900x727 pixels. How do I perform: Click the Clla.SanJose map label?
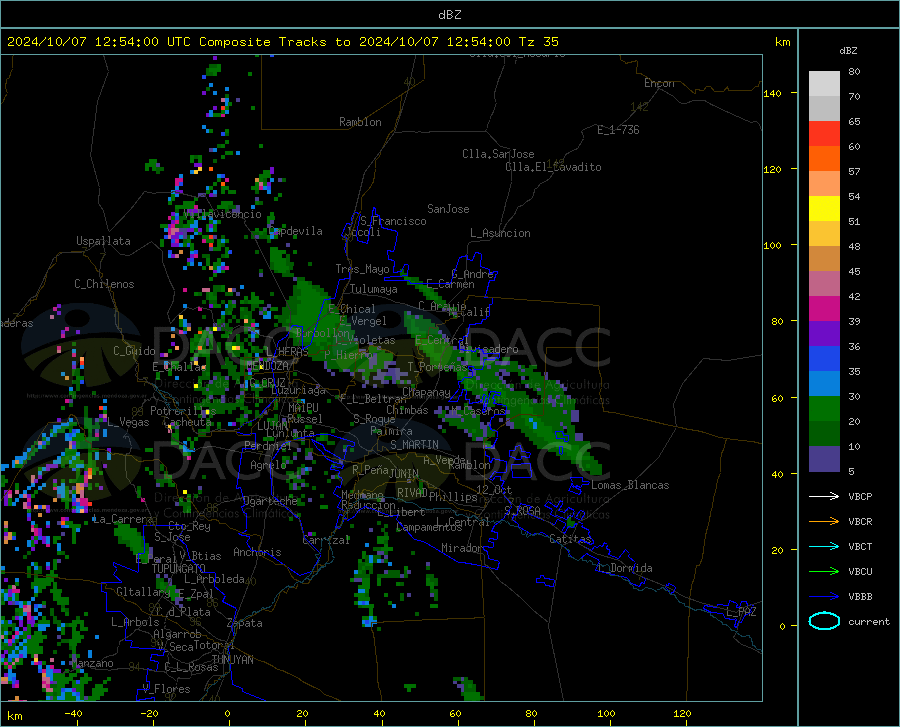pos(498,154)
